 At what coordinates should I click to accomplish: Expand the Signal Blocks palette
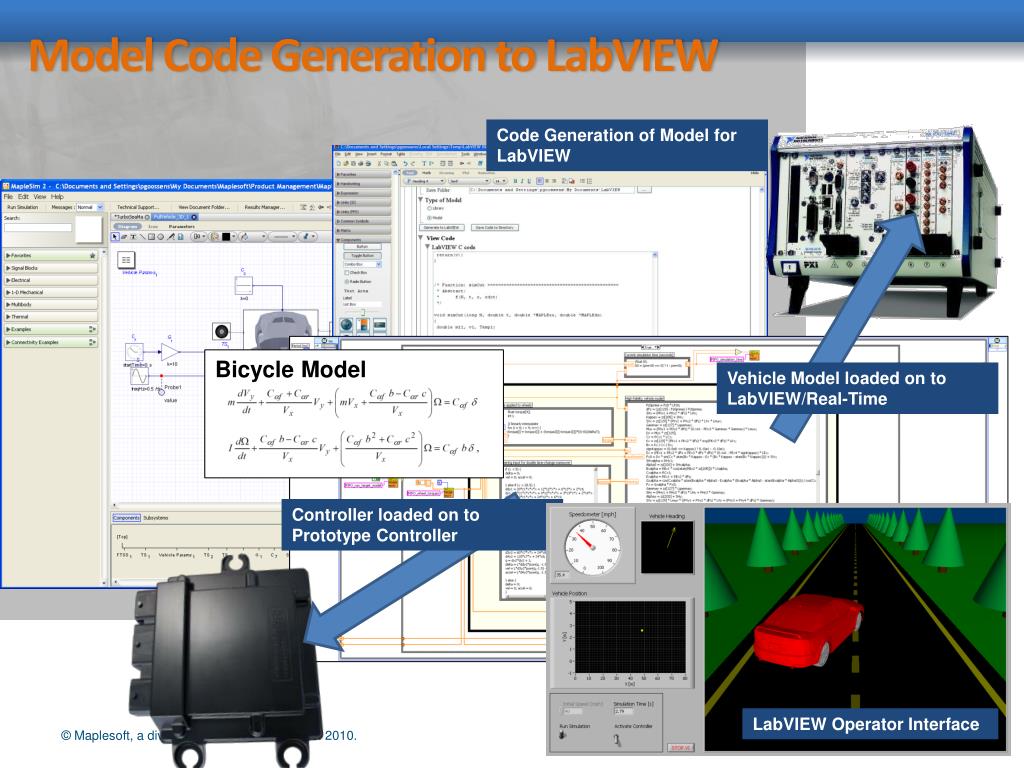pos(51,268)
